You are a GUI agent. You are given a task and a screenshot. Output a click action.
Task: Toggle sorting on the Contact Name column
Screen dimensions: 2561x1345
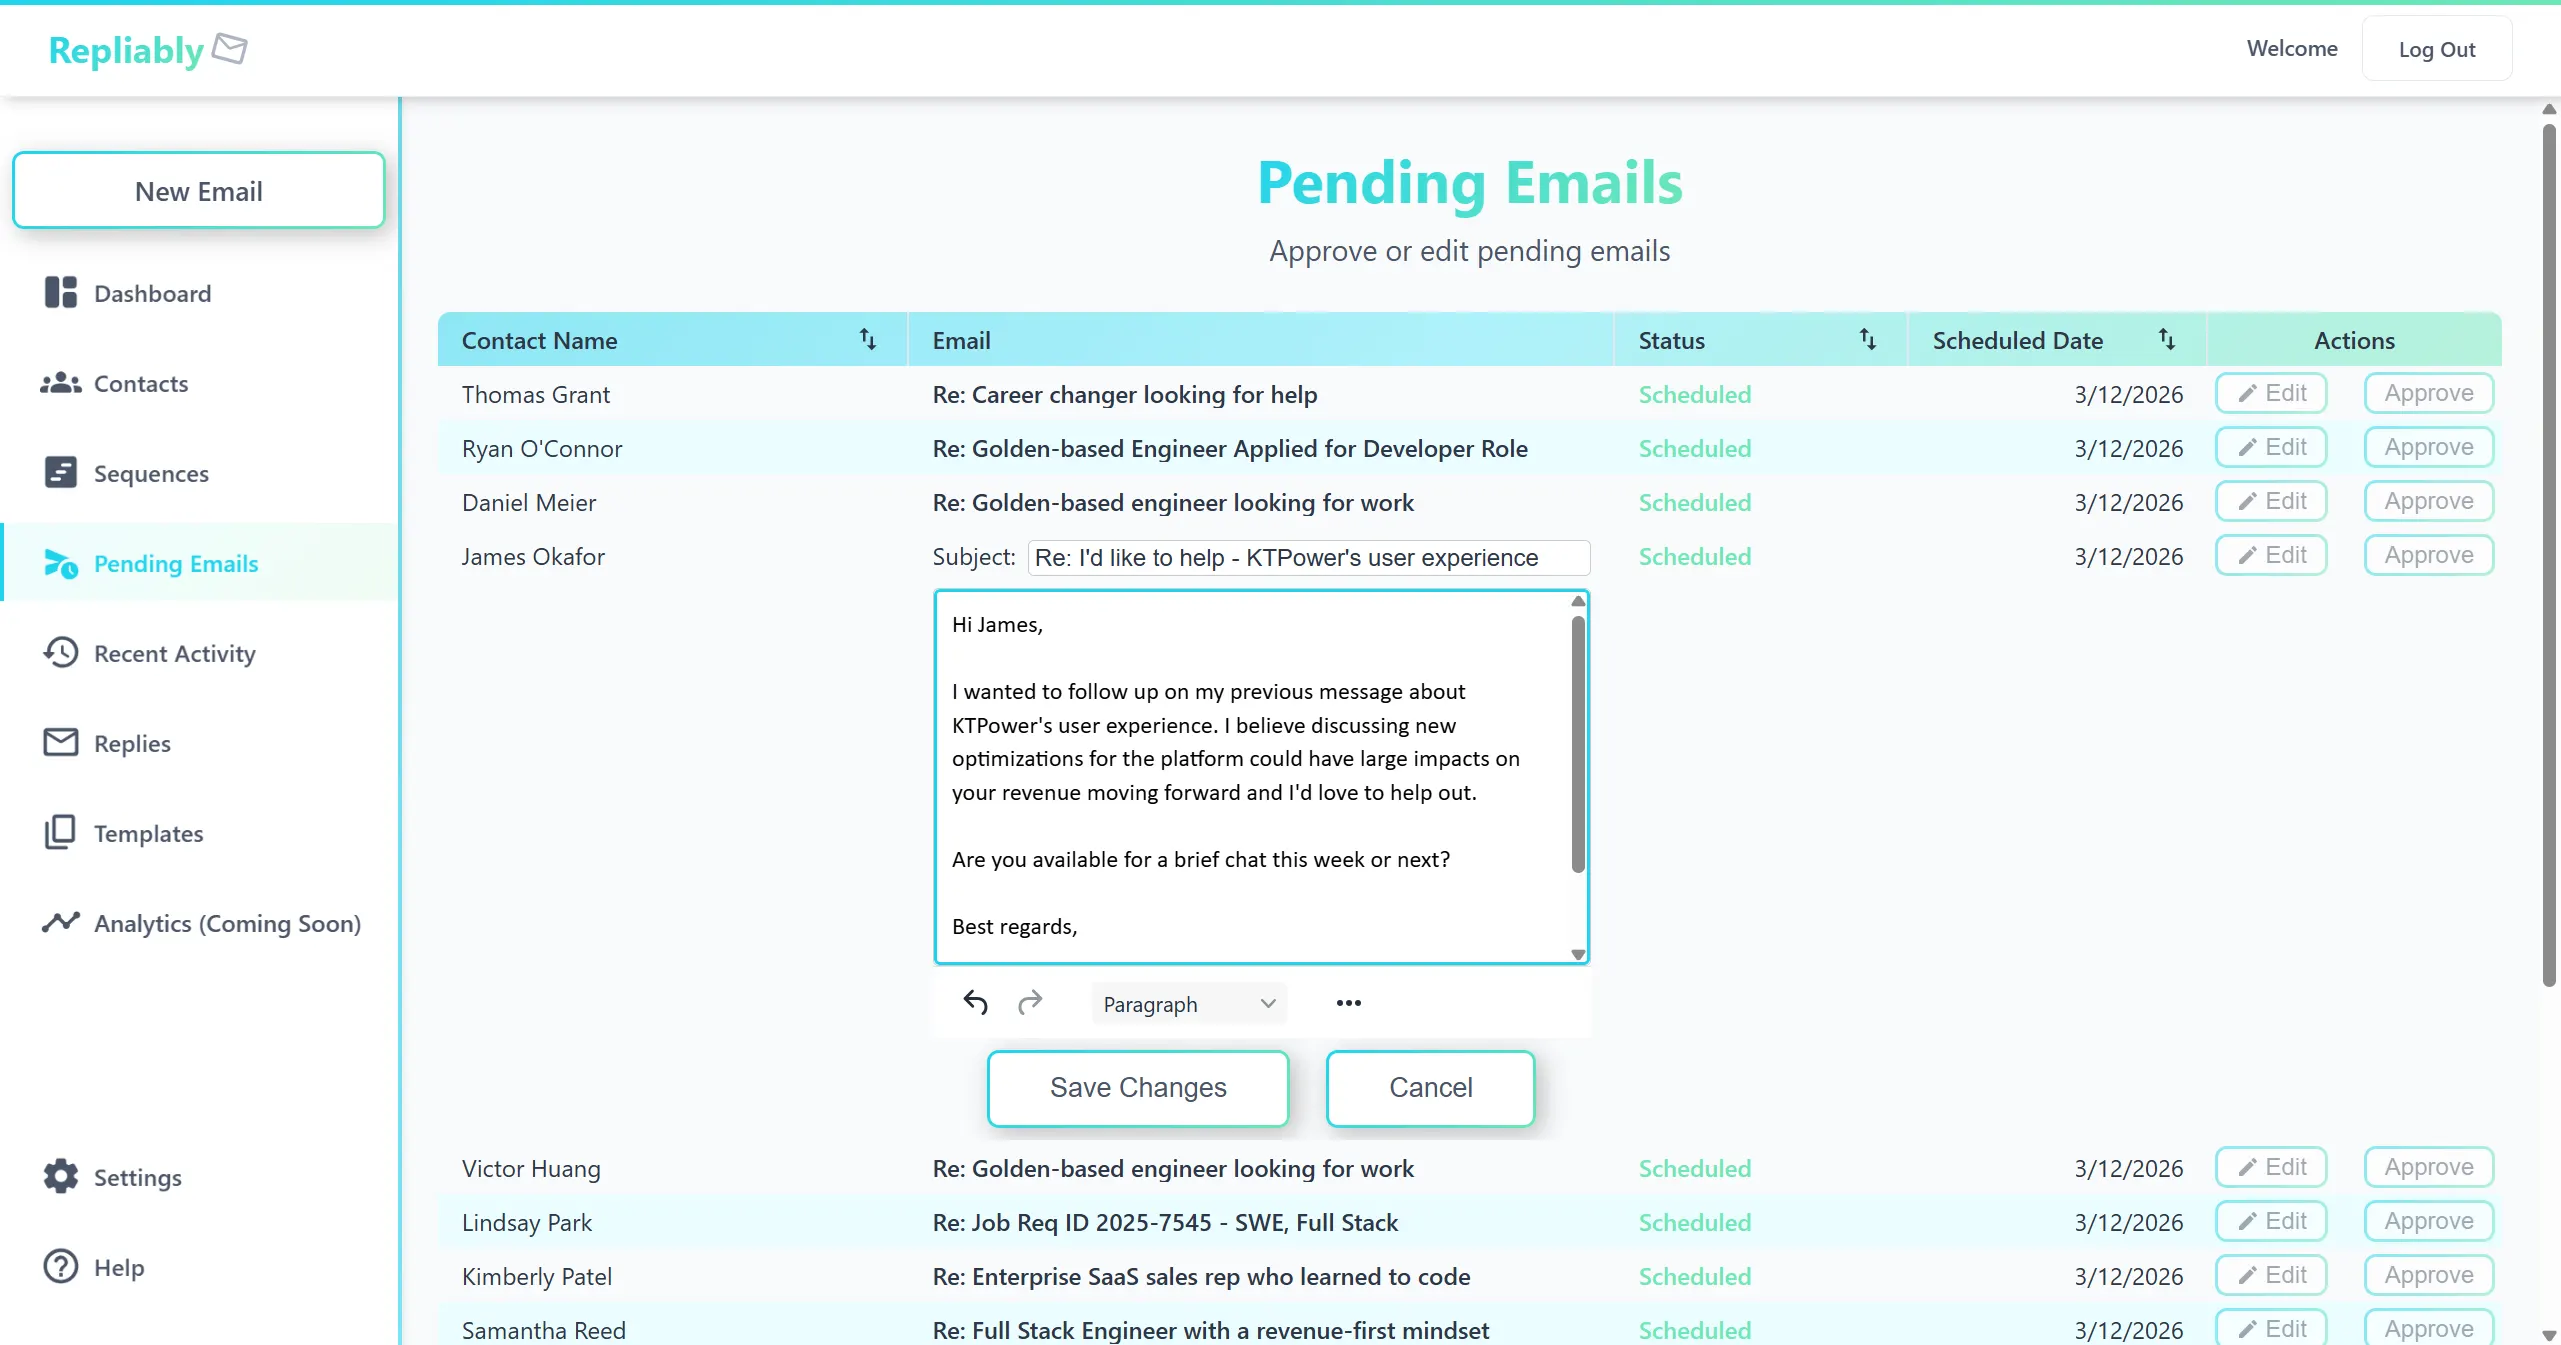click(867, 340)
